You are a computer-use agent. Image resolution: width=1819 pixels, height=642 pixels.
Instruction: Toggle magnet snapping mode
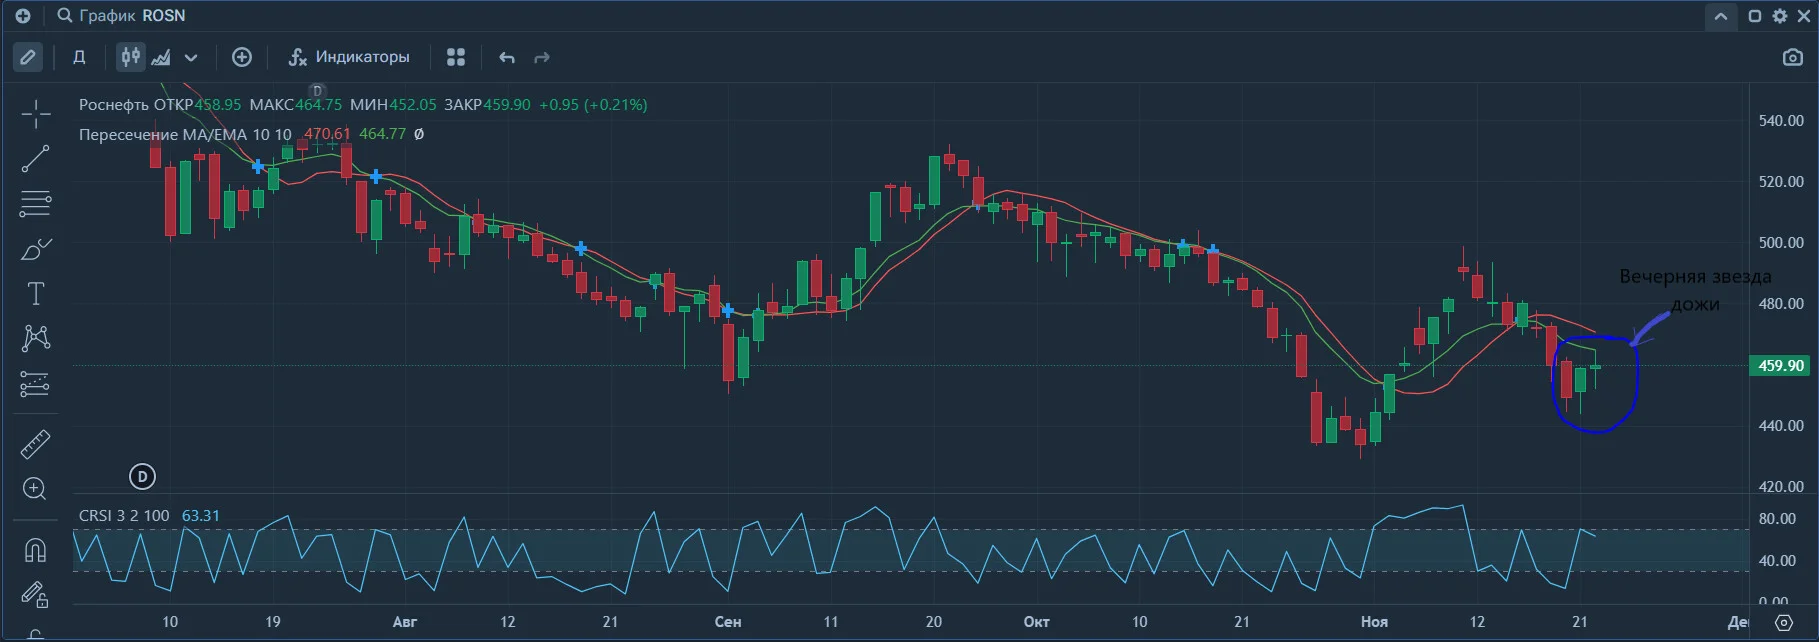click(36, 550)
